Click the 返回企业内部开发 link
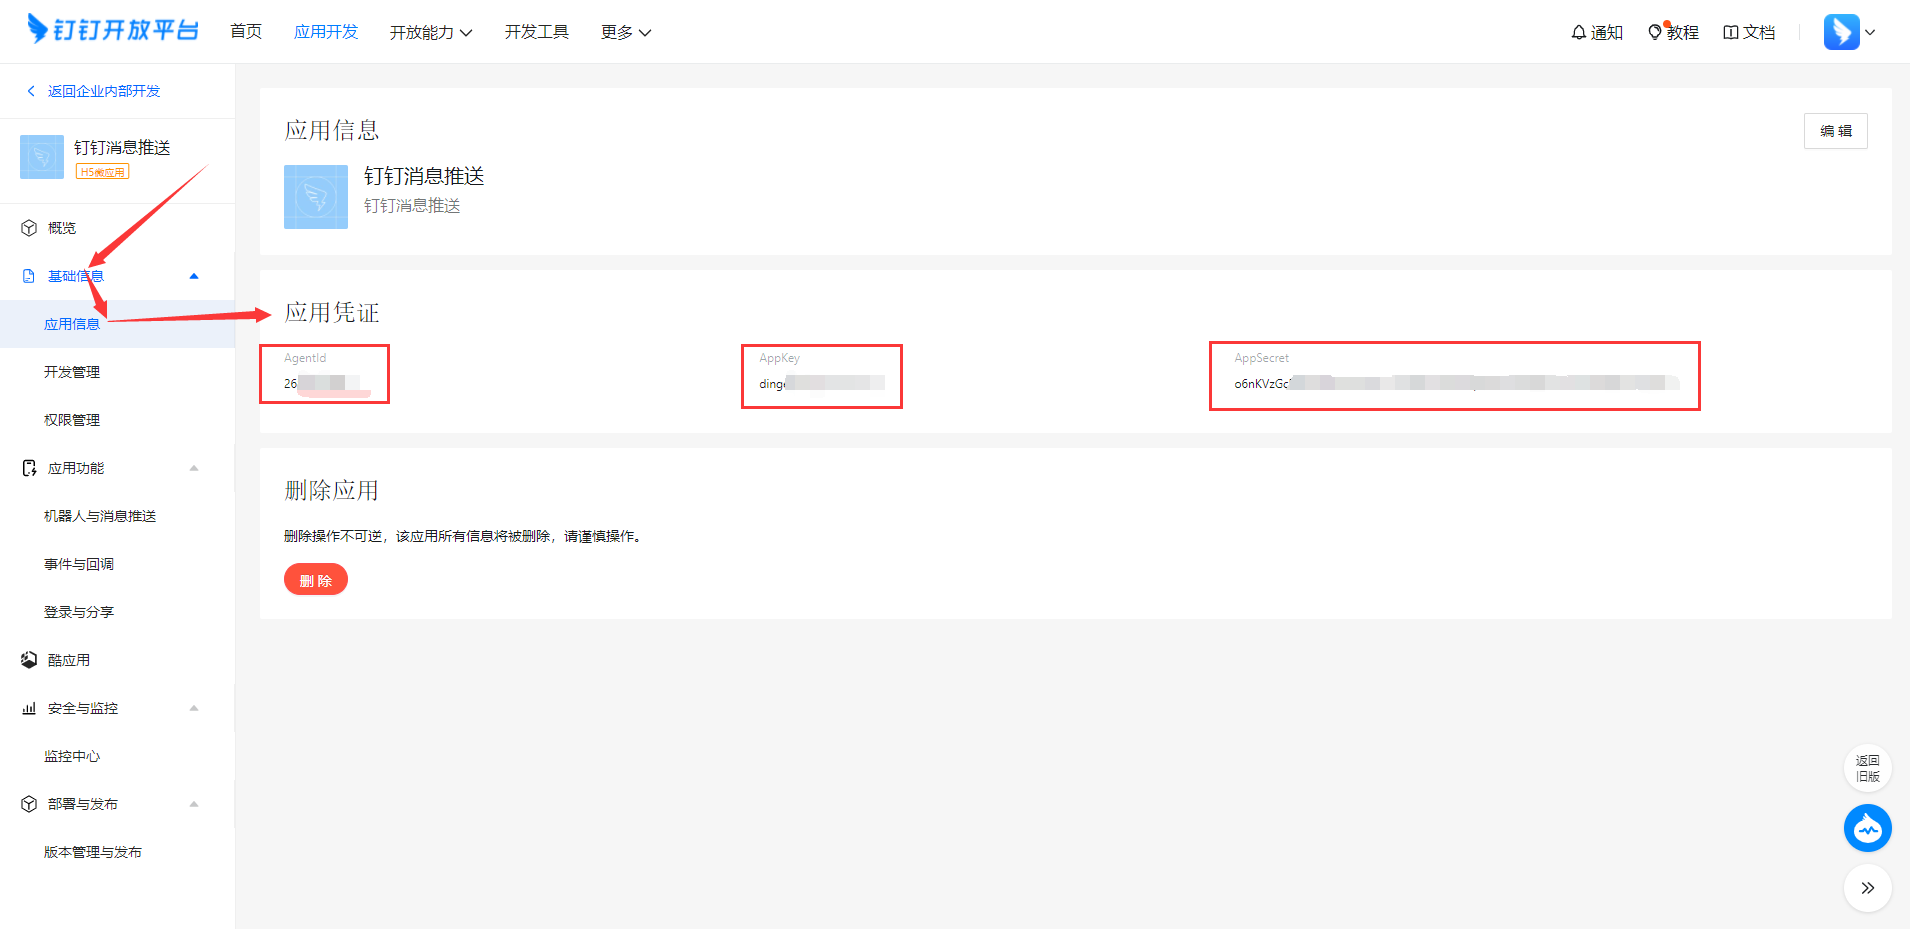Screen dimensions: 1910x929 104,91
